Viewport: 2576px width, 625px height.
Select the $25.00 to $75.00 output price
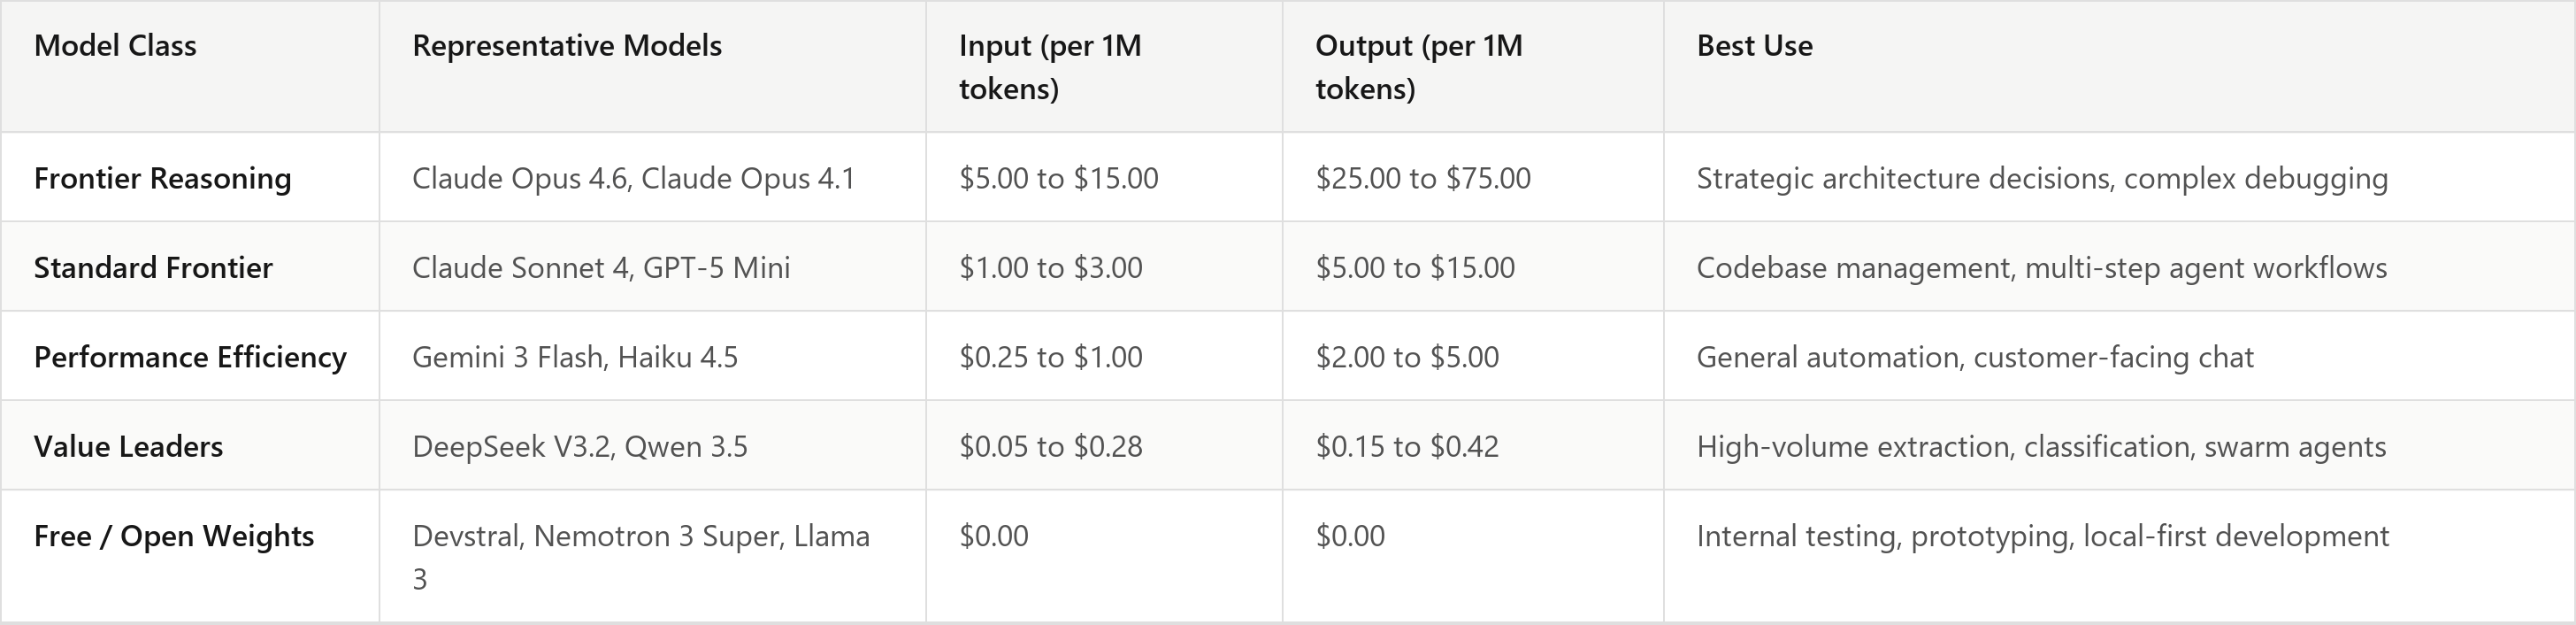pos(1423,178)
